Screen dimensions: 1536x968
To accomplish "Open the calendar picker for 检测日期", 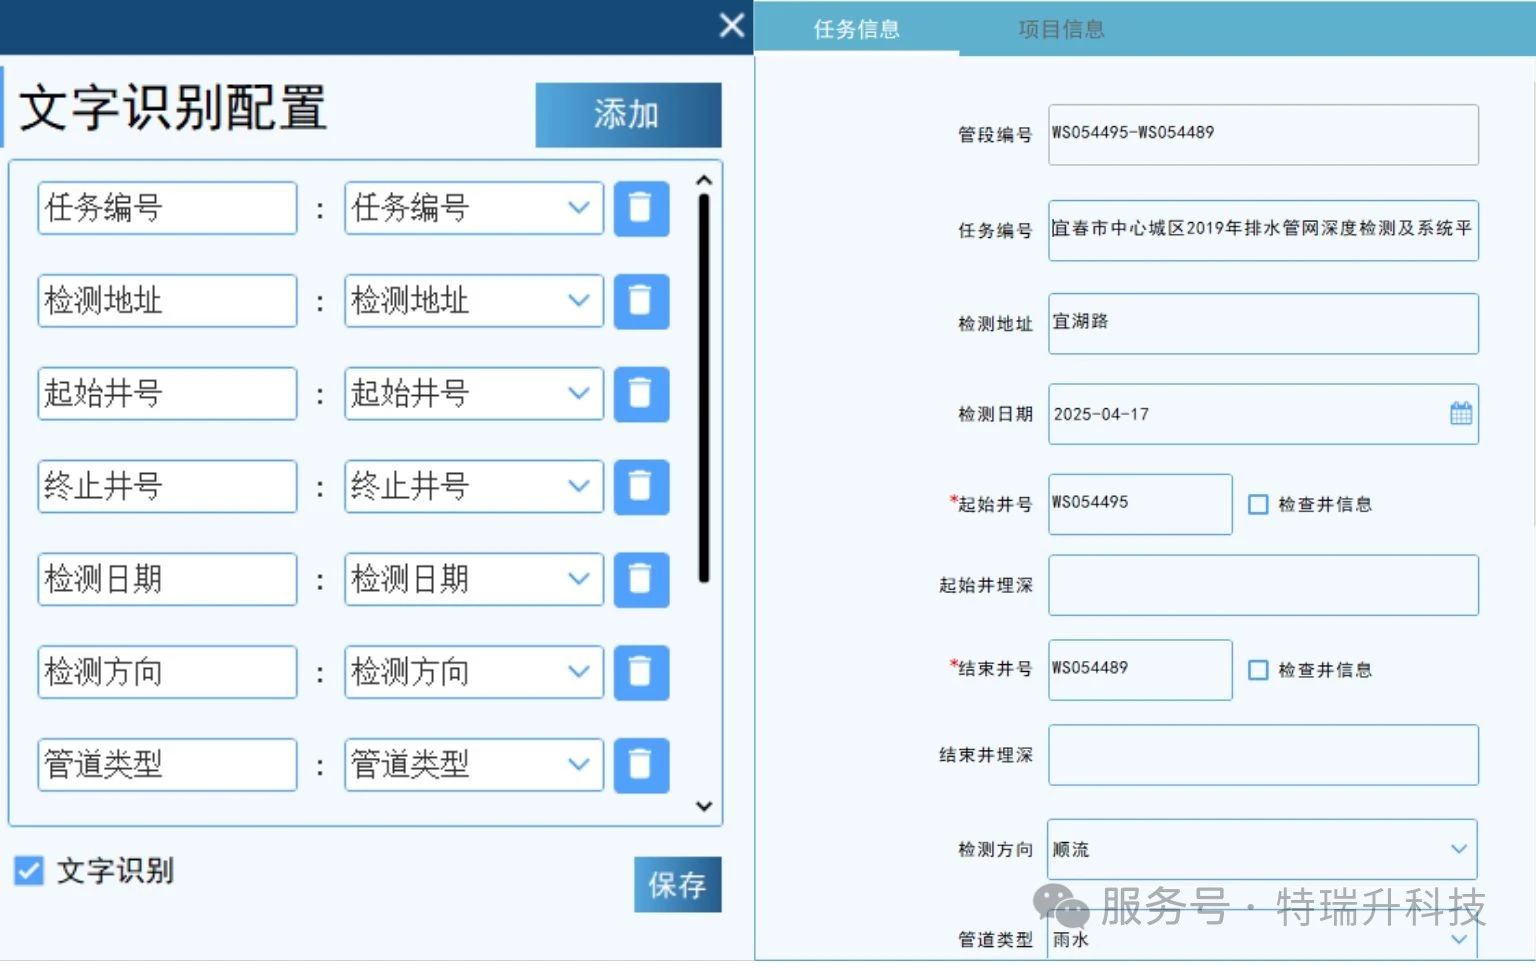I will pyautogui.click(x=1461, y=413).
